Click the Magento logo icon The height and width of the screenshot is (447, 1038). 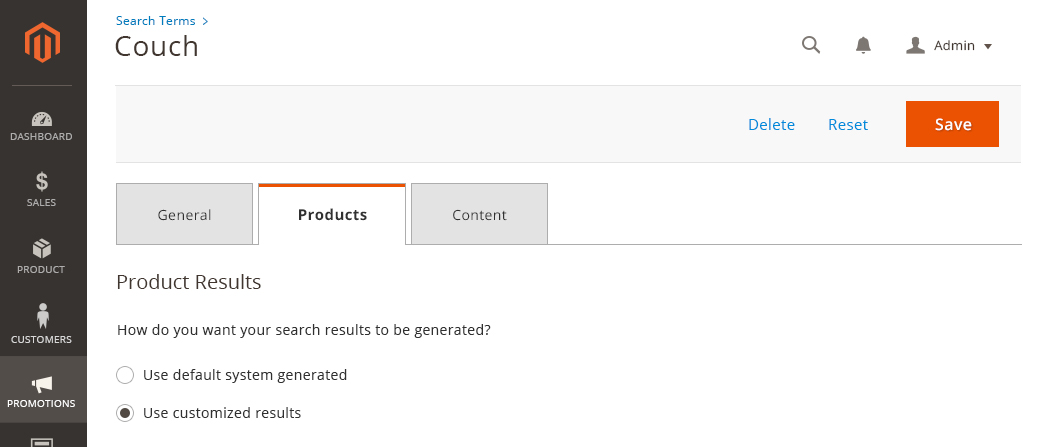click(42, 42)
